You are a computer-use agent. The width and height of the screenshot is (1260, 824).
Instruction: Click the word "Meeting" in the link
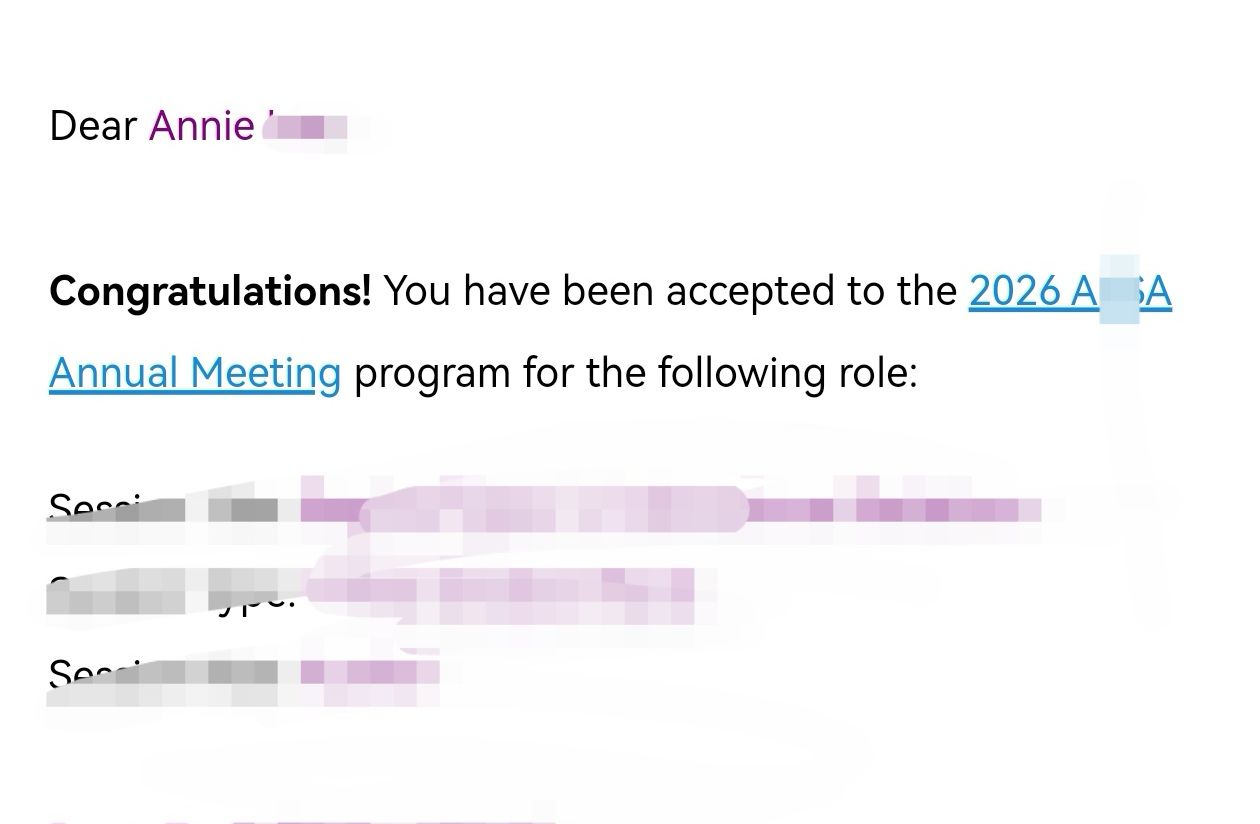(x=266, y=373)
